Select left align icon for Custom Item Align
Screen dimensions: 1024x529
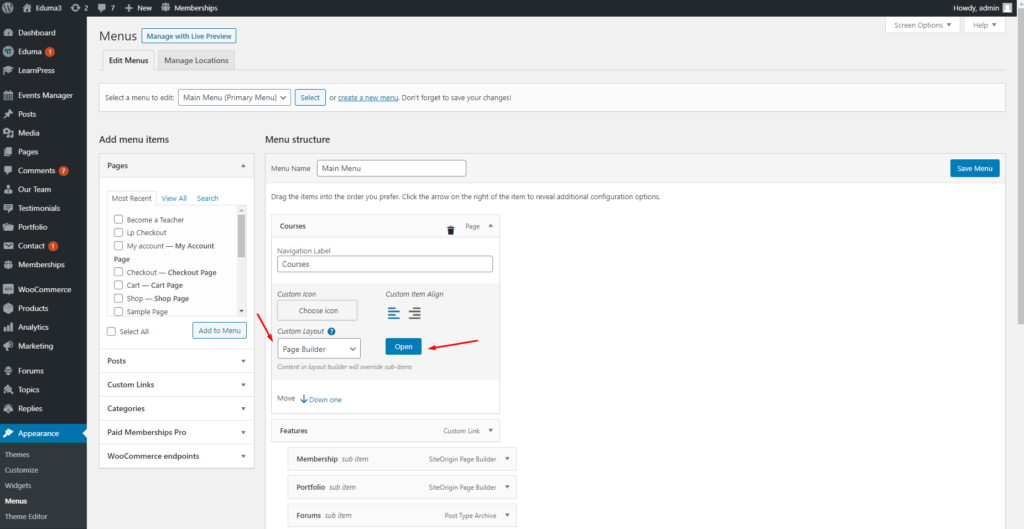[394, 313]
